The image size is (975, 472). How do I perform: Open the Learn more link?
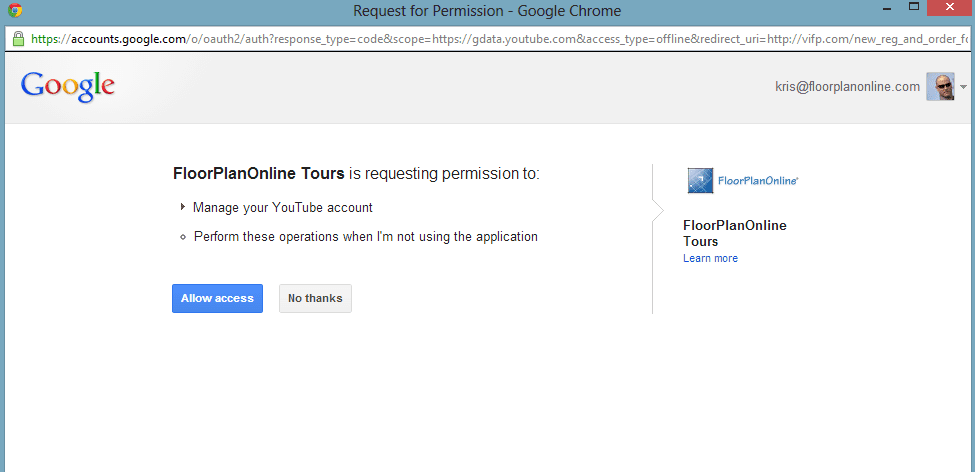coord(710,258)
